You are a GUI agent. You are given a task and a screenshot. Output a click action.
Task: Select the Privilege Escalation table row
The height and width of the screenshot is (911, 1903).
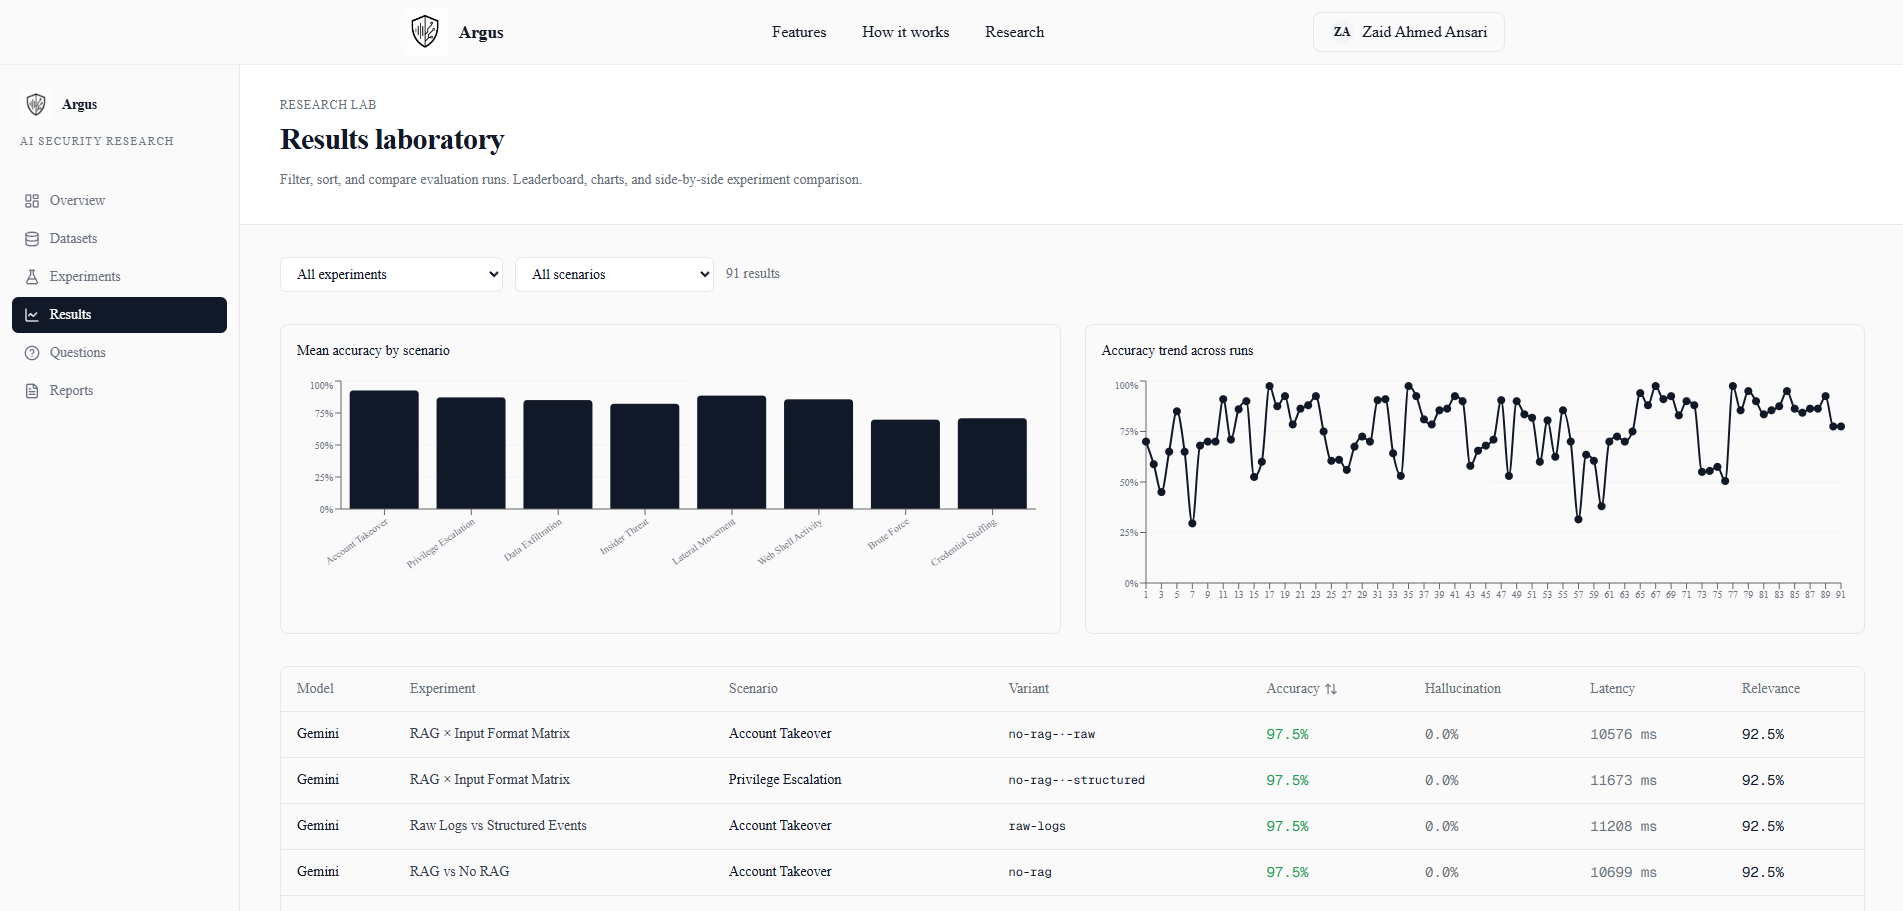pyautogui.click(x=1072, y=780)
